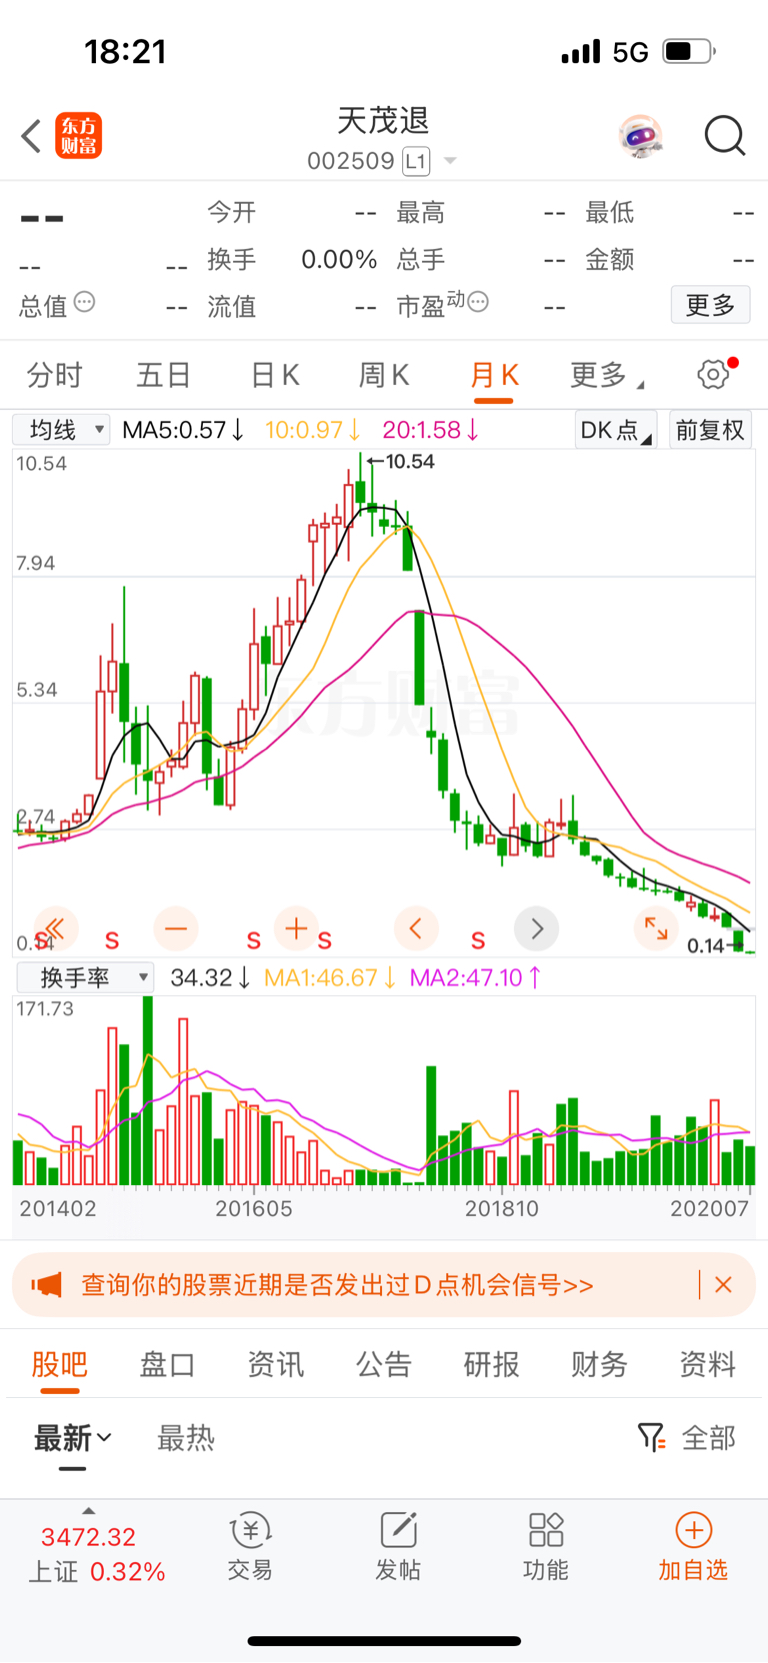Tap the back arrow icon
The width and height of the screenshot is (768, 1663).
tap(31, 136)
